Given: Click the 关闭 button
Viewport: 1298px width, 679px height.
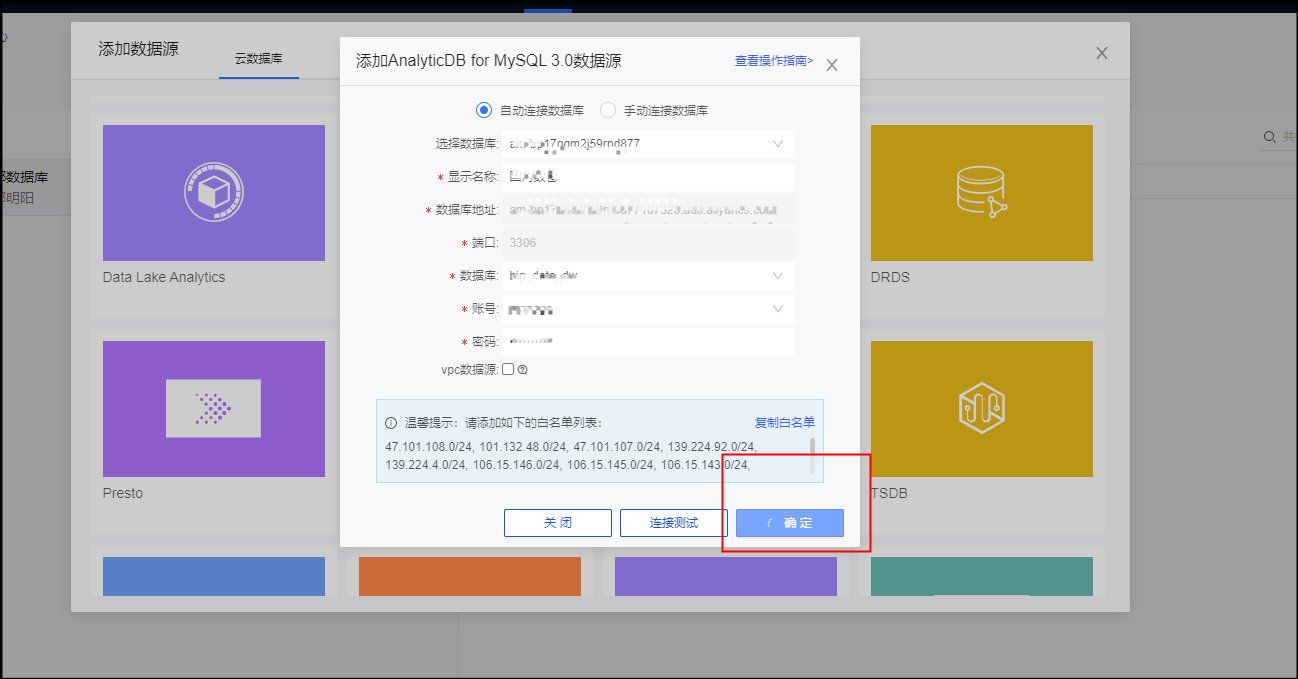Looking at the screenshot, I should click(557, 523).
